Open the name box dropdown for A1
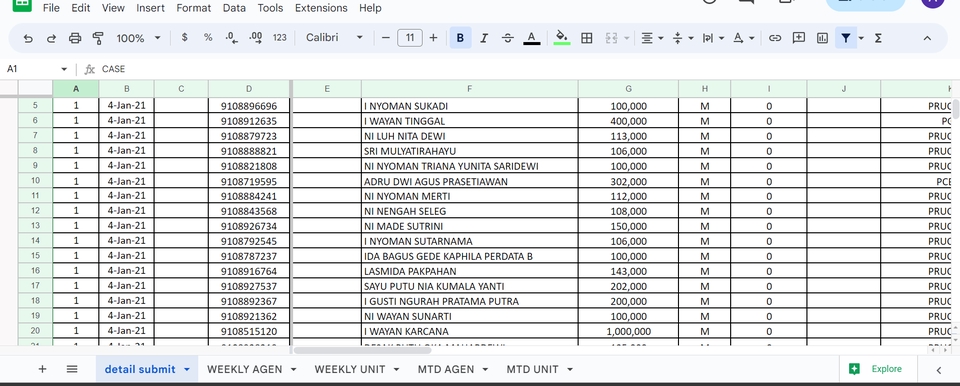The width and height of the screenshot is (960, 386). 64,69
